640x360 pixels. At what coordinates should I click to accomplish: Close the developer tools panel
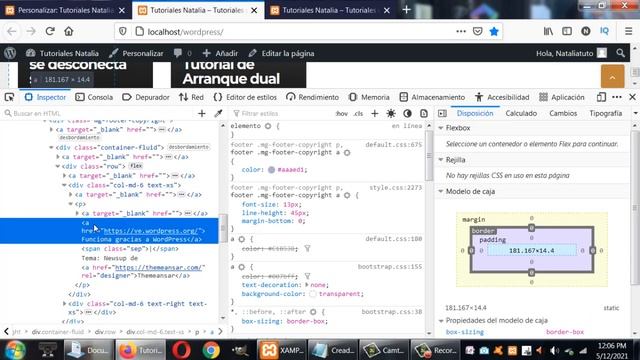click(632, 97)
